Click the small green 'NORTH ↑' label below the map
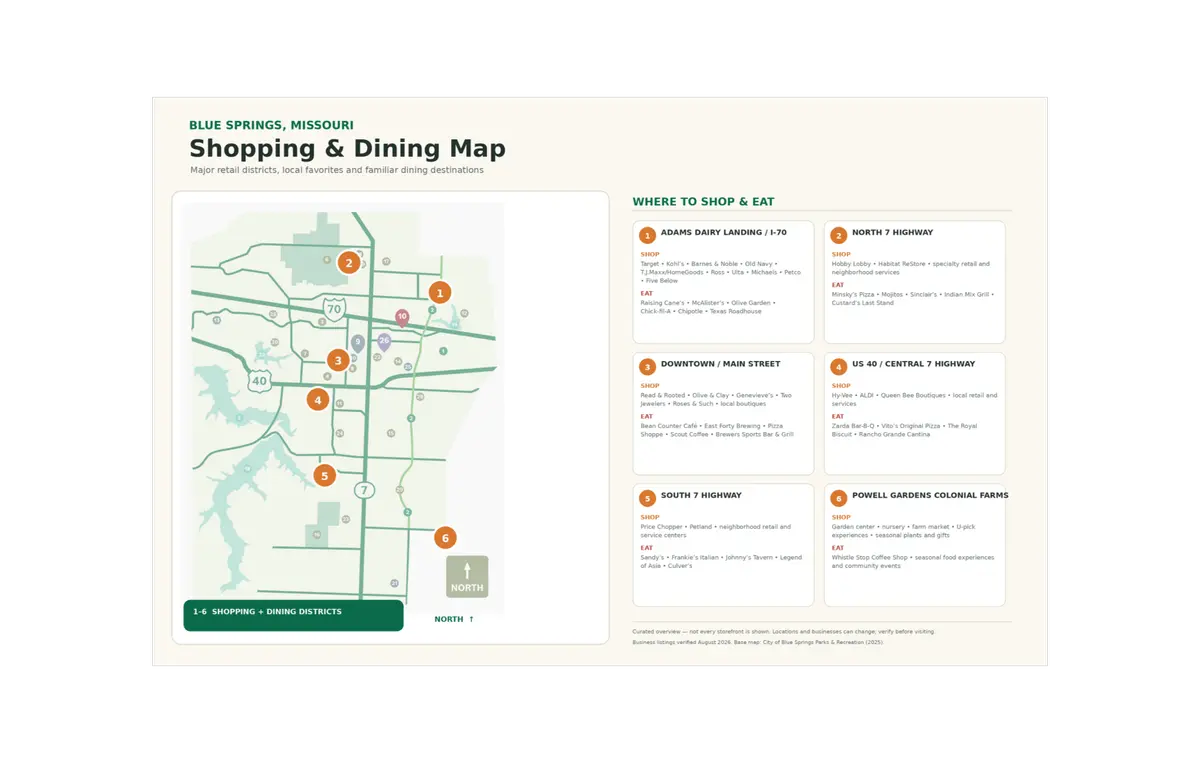The width and height of the screenshot is (1200, 763). click(454, 619)
